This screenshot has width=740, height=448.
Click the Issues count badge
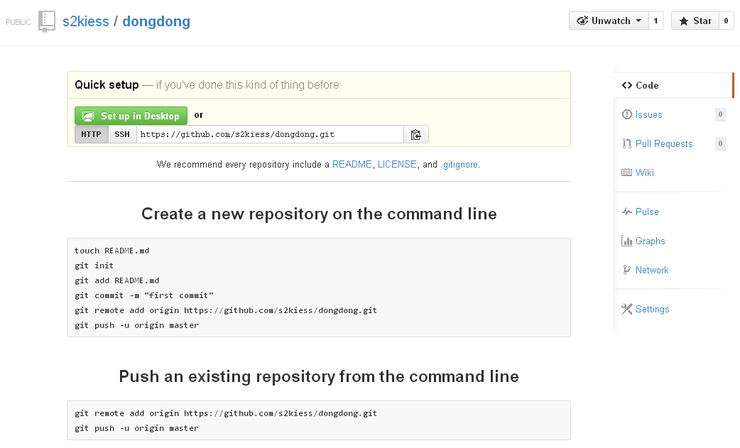(x=720, y=115)
